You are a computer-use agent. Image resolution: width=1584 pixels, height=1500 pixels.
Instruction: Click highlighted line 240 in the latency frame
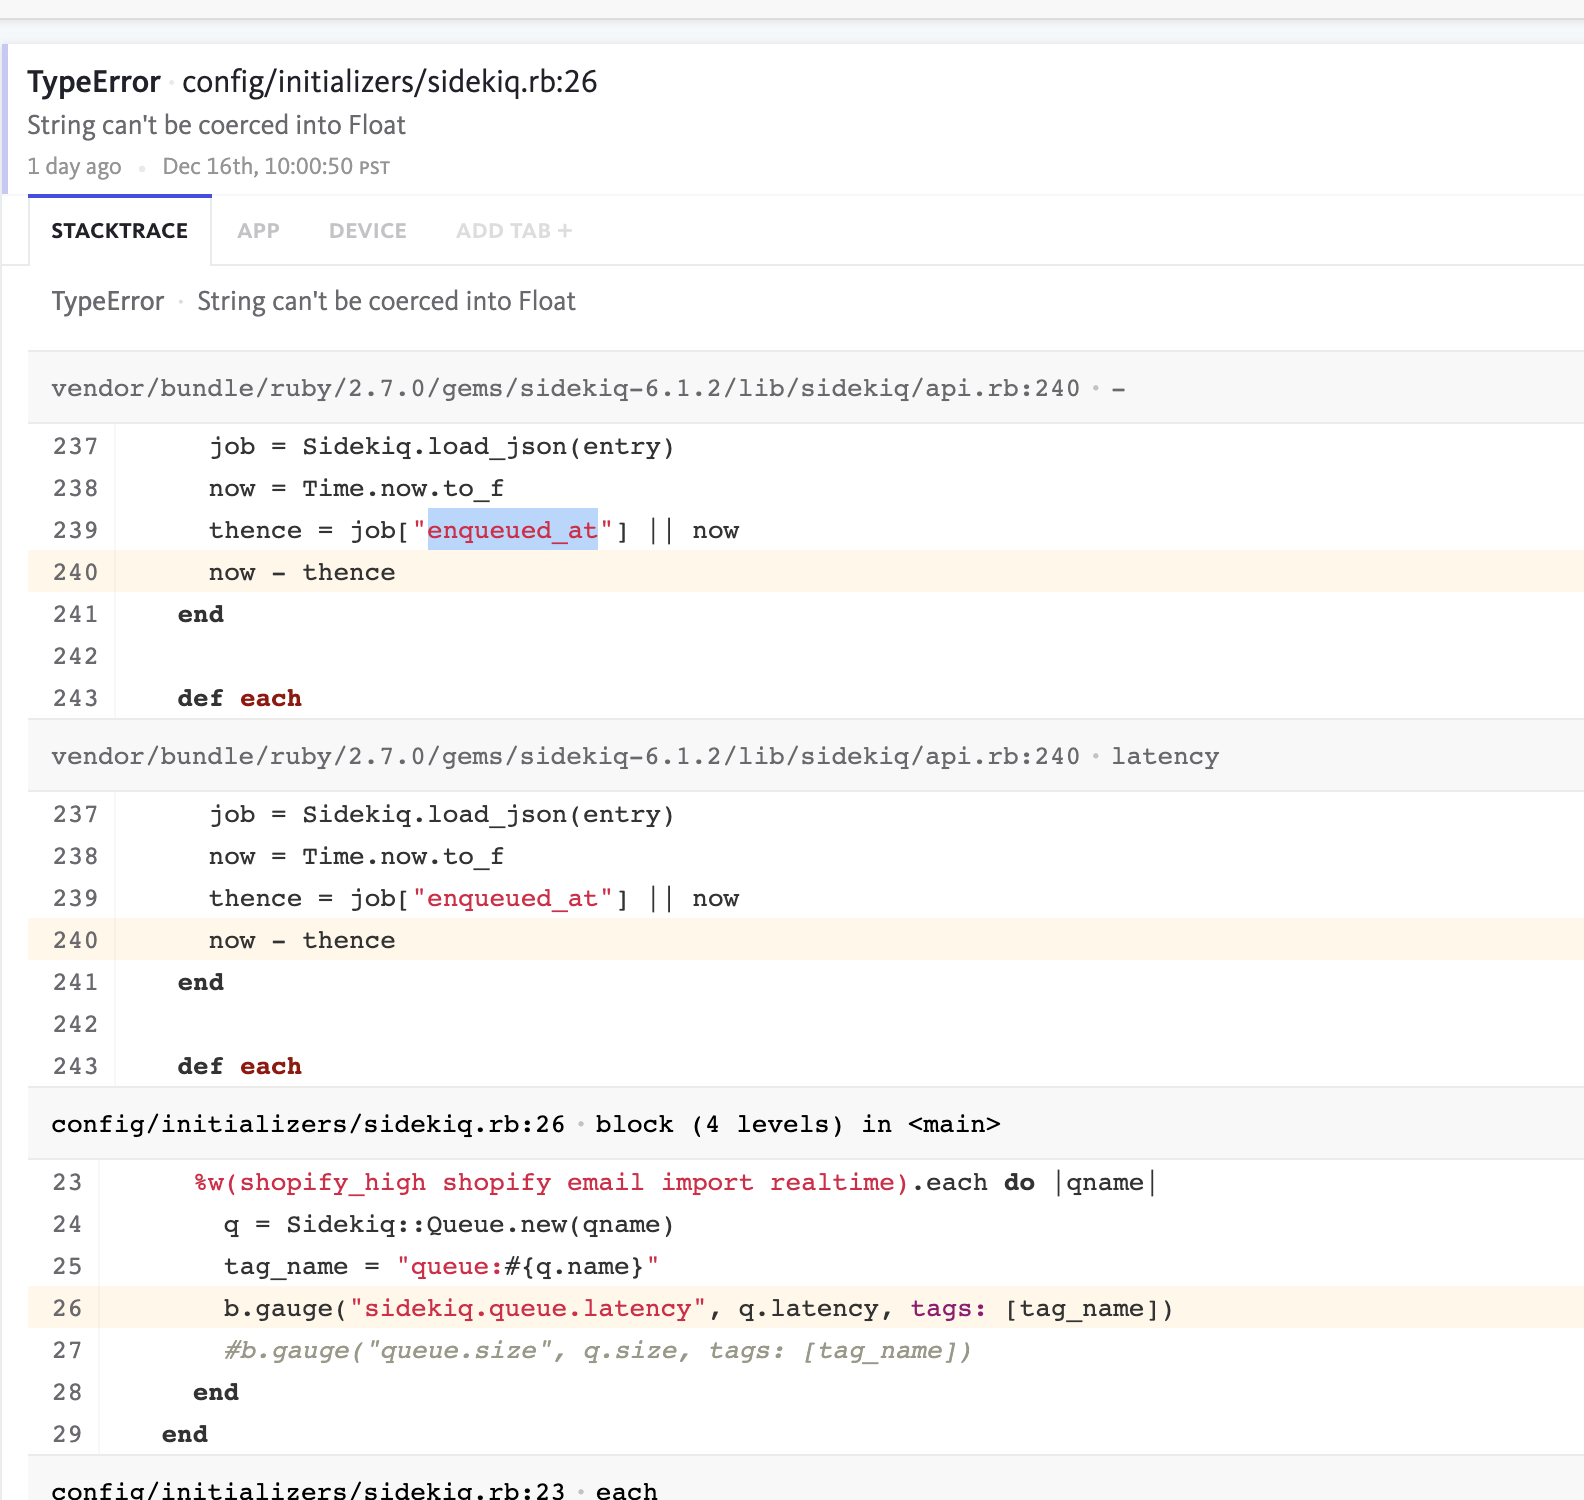click(x=806, y=940)
